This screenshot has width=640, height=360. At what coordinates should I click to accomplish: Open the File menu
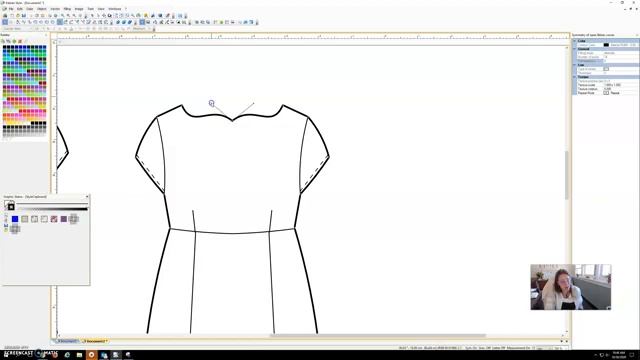pyautogui.click(x=11, y=9)
